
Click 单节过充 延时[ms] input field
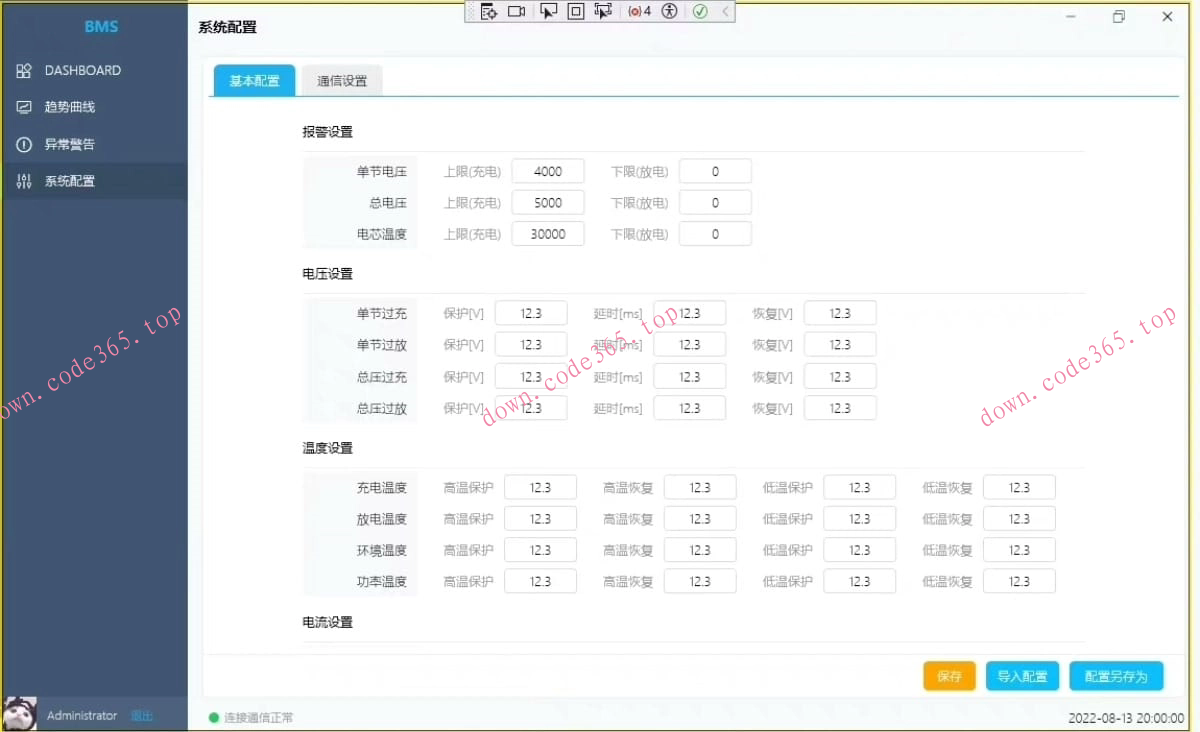pos(690,314)
